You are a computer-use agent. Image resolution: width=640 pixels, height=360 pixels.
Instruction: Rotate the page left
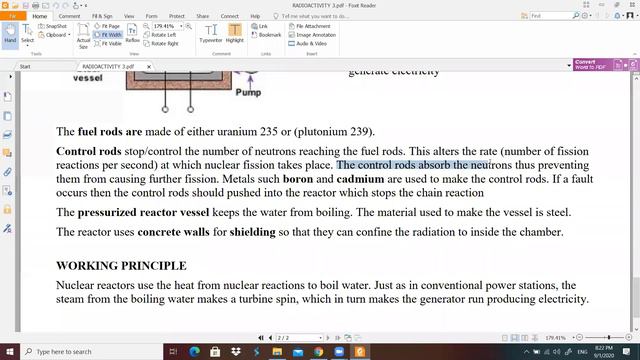(x=160, y=35)
